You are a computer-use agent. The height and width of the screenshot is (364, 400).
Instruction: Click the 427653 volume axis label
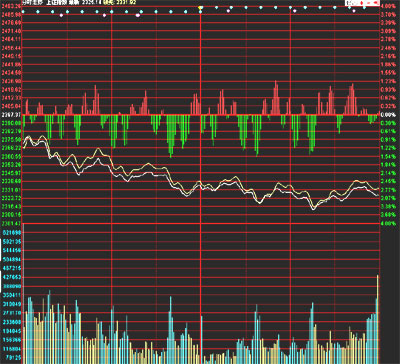click(x=11, y=277)
